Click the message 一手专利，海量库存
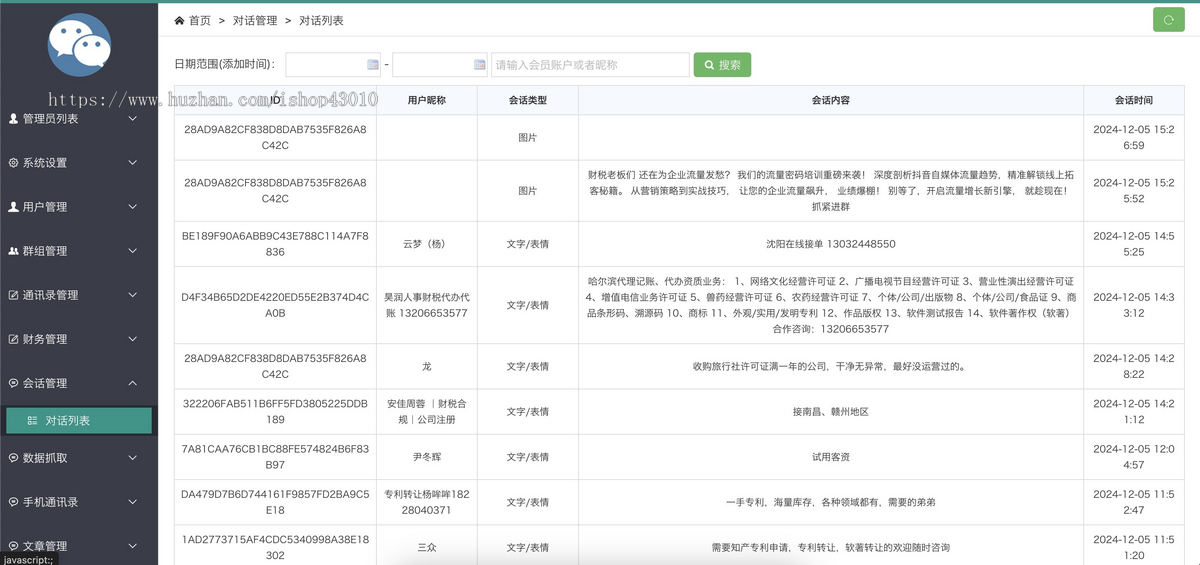This screenshot has width=1200, height=565. tap(831, 502)
